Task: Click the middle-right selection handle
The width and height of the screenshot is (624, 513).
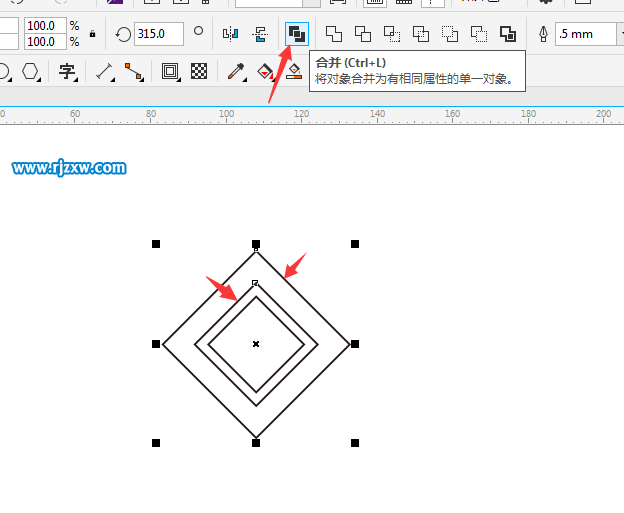Action: click(x=355, y=344)
